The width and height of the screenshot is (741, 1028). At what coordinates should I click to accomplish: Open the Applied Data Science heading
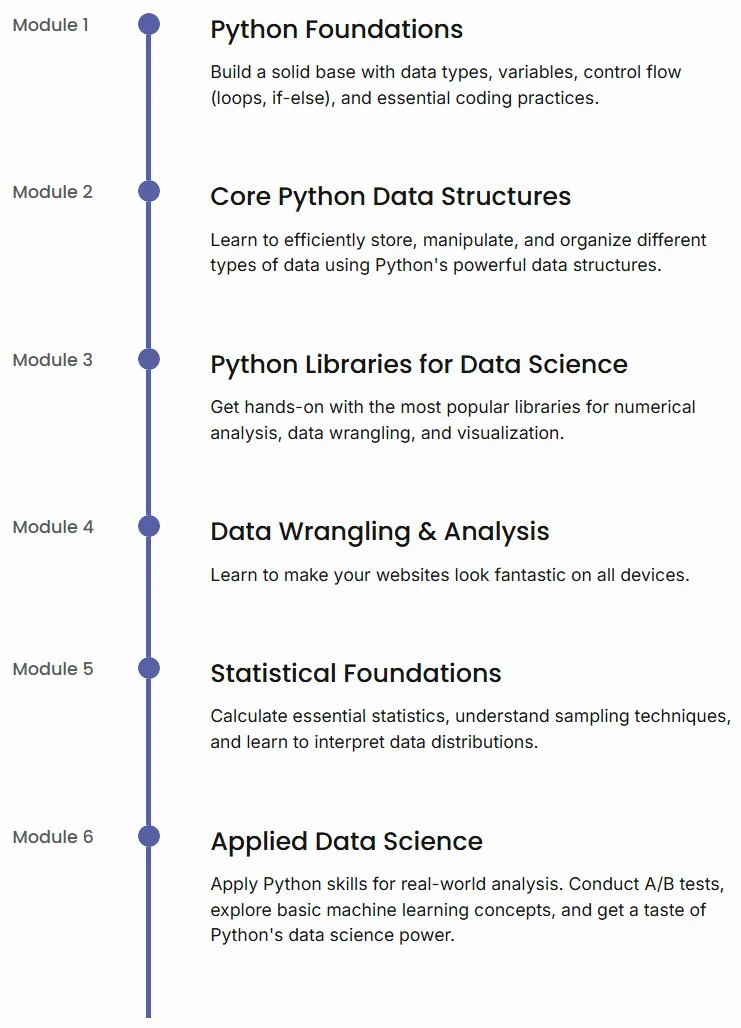[346, 842]
